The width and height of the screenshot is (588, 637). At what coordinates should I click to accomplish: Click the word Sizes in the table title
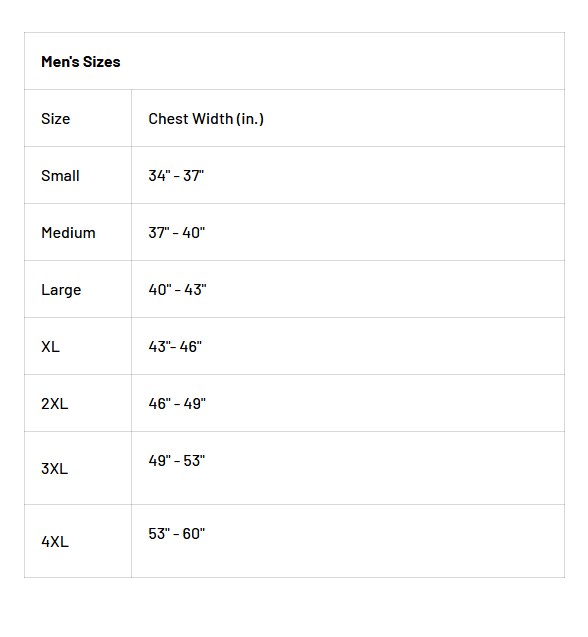click(x=102, y=62)
